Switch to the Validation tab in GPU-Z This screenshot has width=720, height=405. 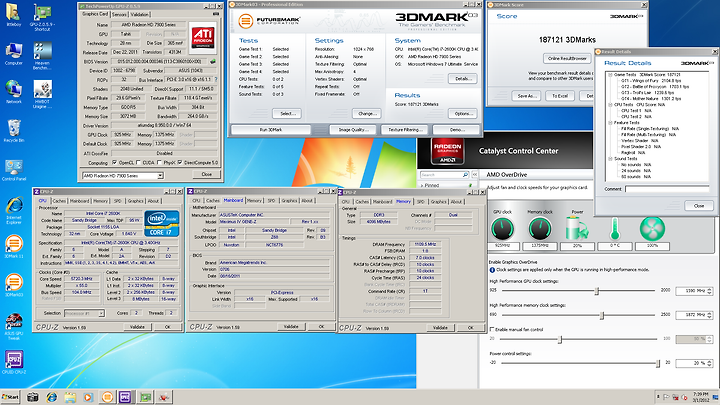[x=140, y=14]
